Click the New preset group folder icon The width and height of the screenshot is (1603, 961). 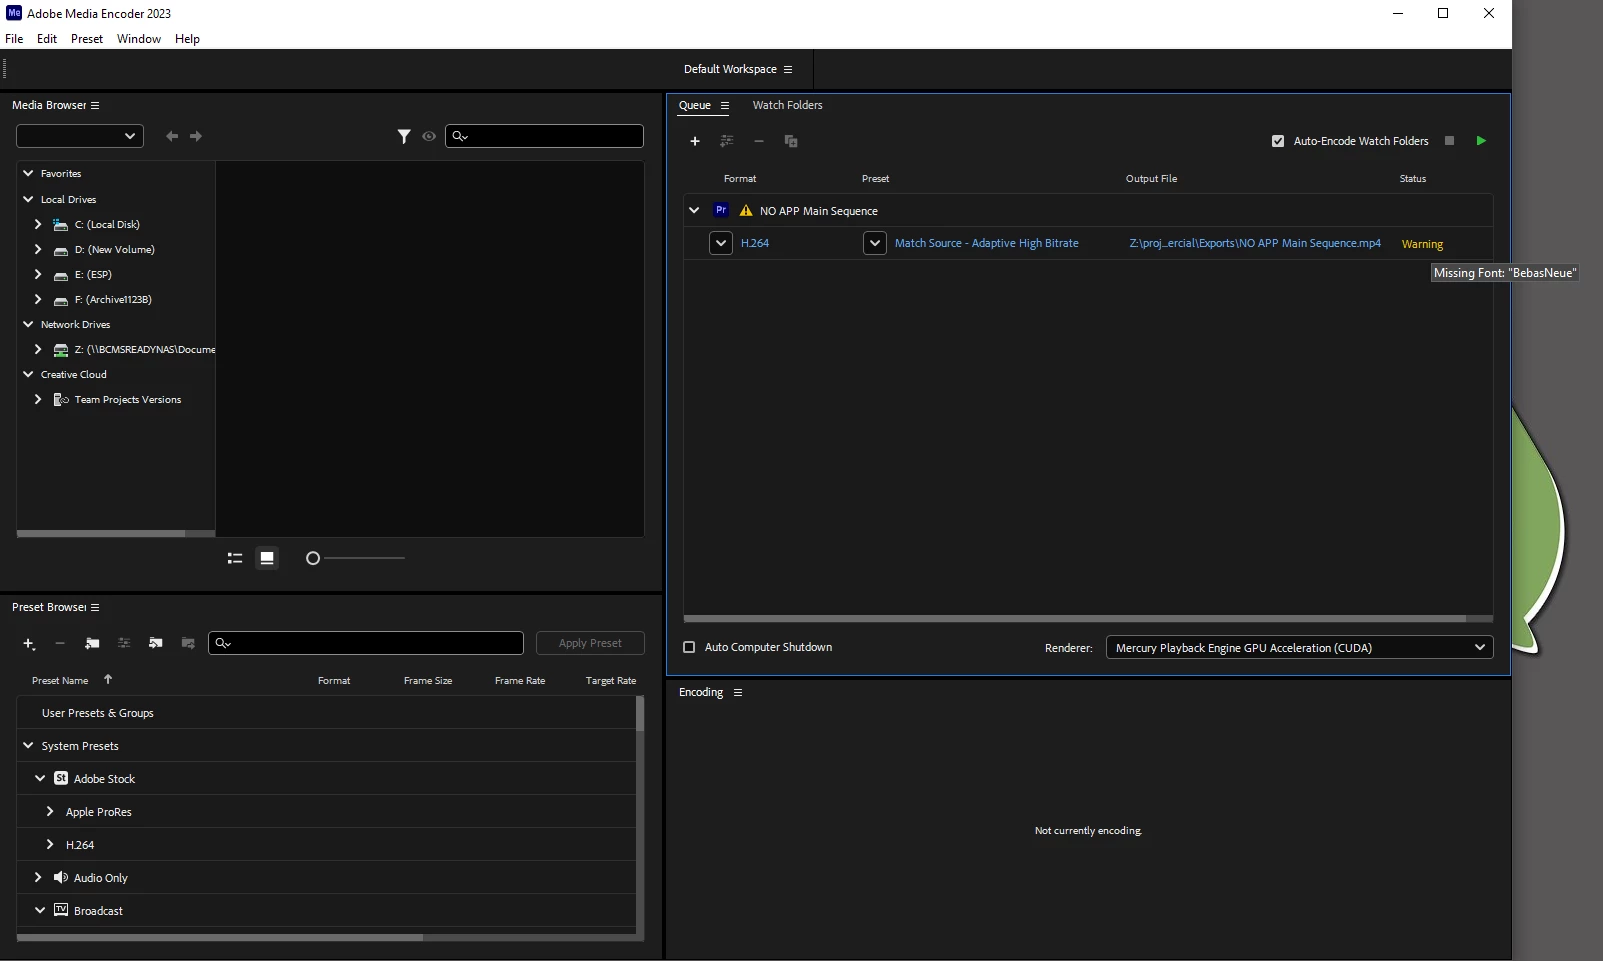point(92,644)
